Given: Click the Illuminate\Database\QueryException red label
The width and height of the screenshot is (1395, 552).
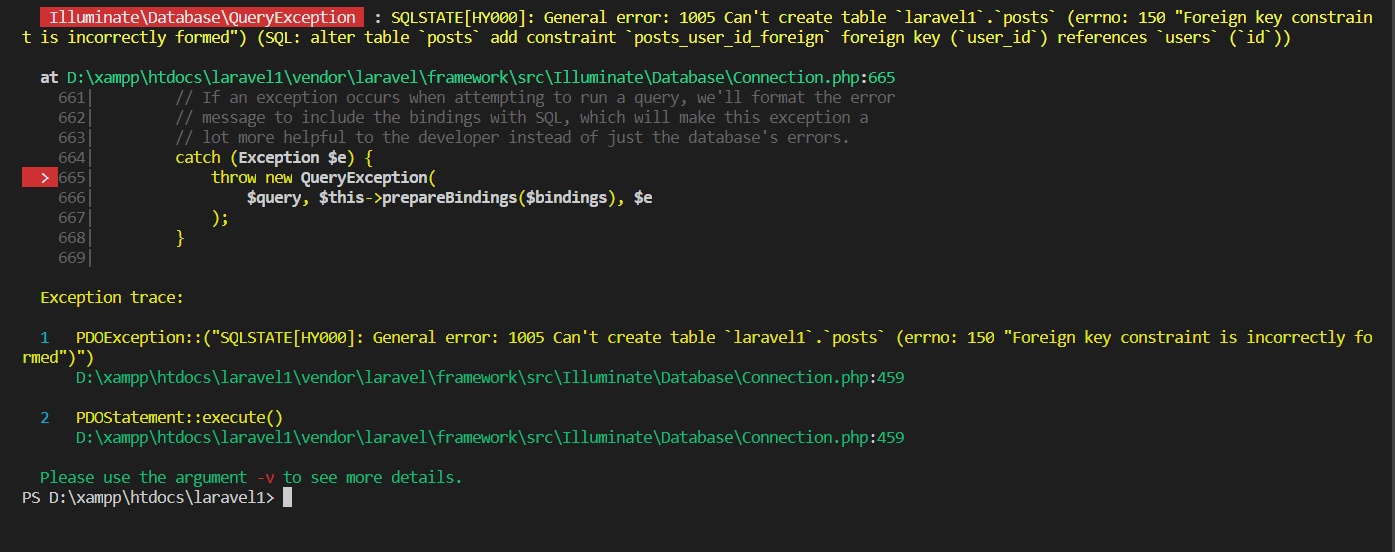Looking at the screenshot, I should tap(201, 17).
